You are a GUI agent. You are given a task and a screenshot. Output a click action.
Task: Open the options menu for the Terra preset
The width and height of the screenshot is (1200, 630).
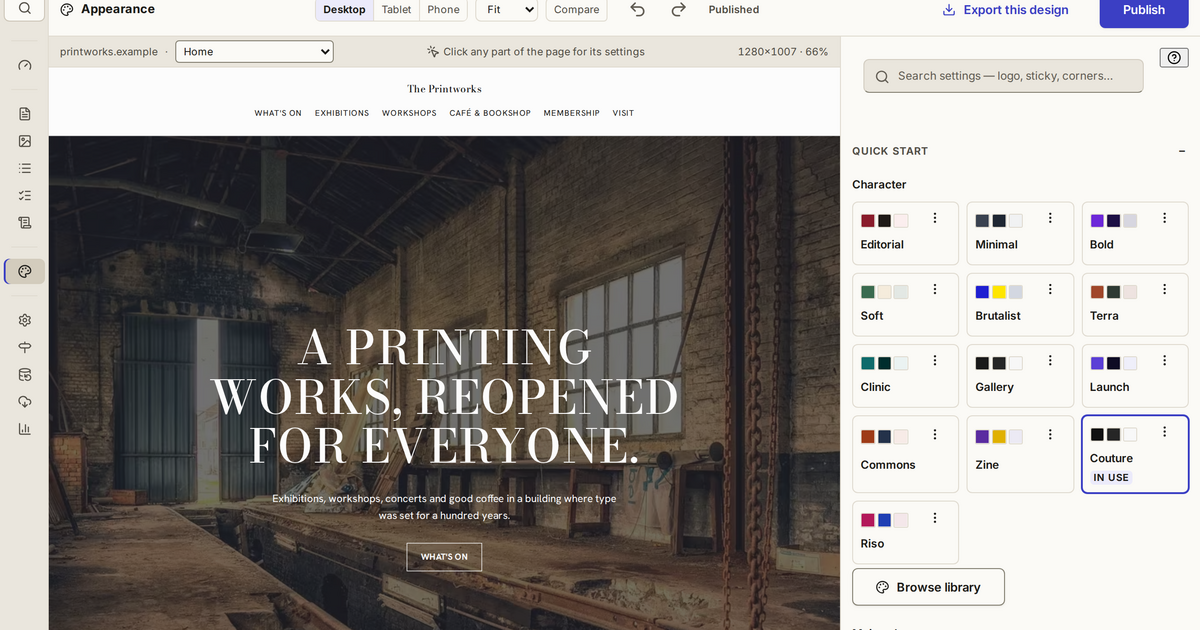click(x=1164, y=289)
